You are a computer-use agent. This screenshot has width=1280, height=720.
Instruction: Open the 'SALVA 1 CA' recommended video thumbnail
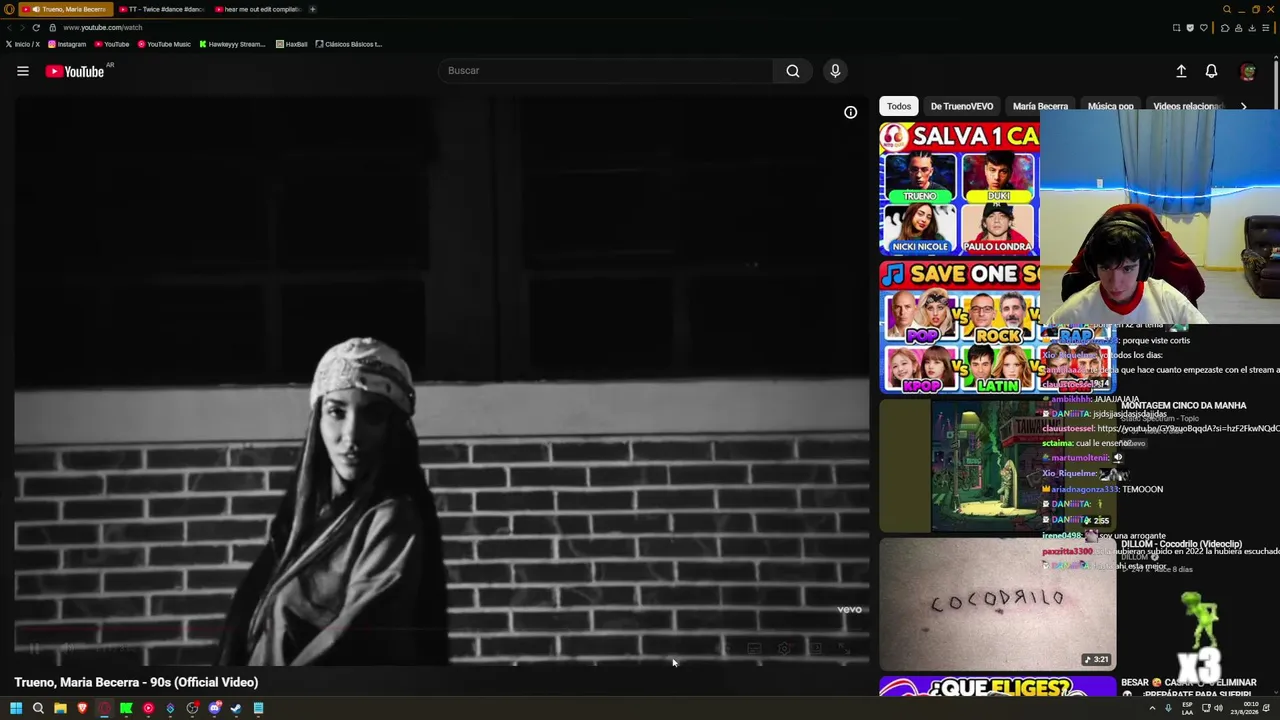[x=960, y=190]
